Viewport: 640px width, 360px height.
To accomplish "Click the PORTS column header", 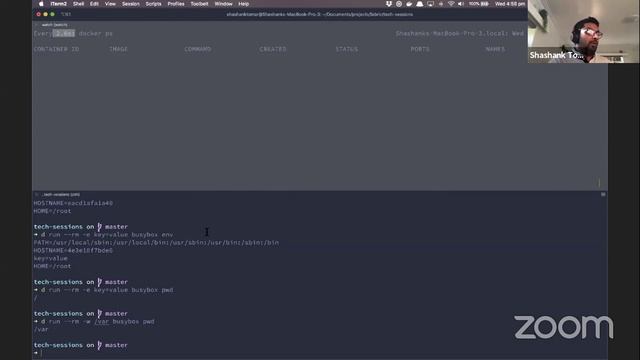I will click(x=420, y=49).
